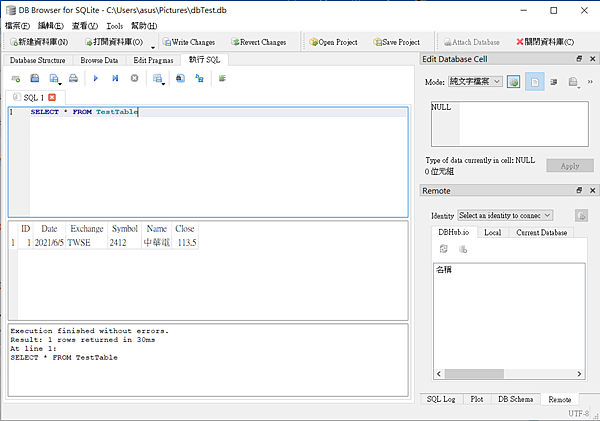Switch to Plot bottom tab
The width and height of the screenshot is (600, 421).
477,399
